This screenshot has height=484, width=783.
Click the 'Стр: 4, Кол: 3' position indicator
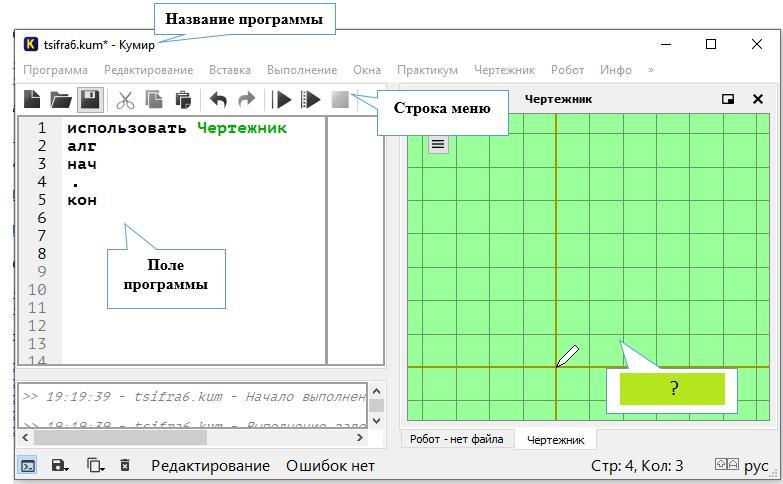(637, 466)
